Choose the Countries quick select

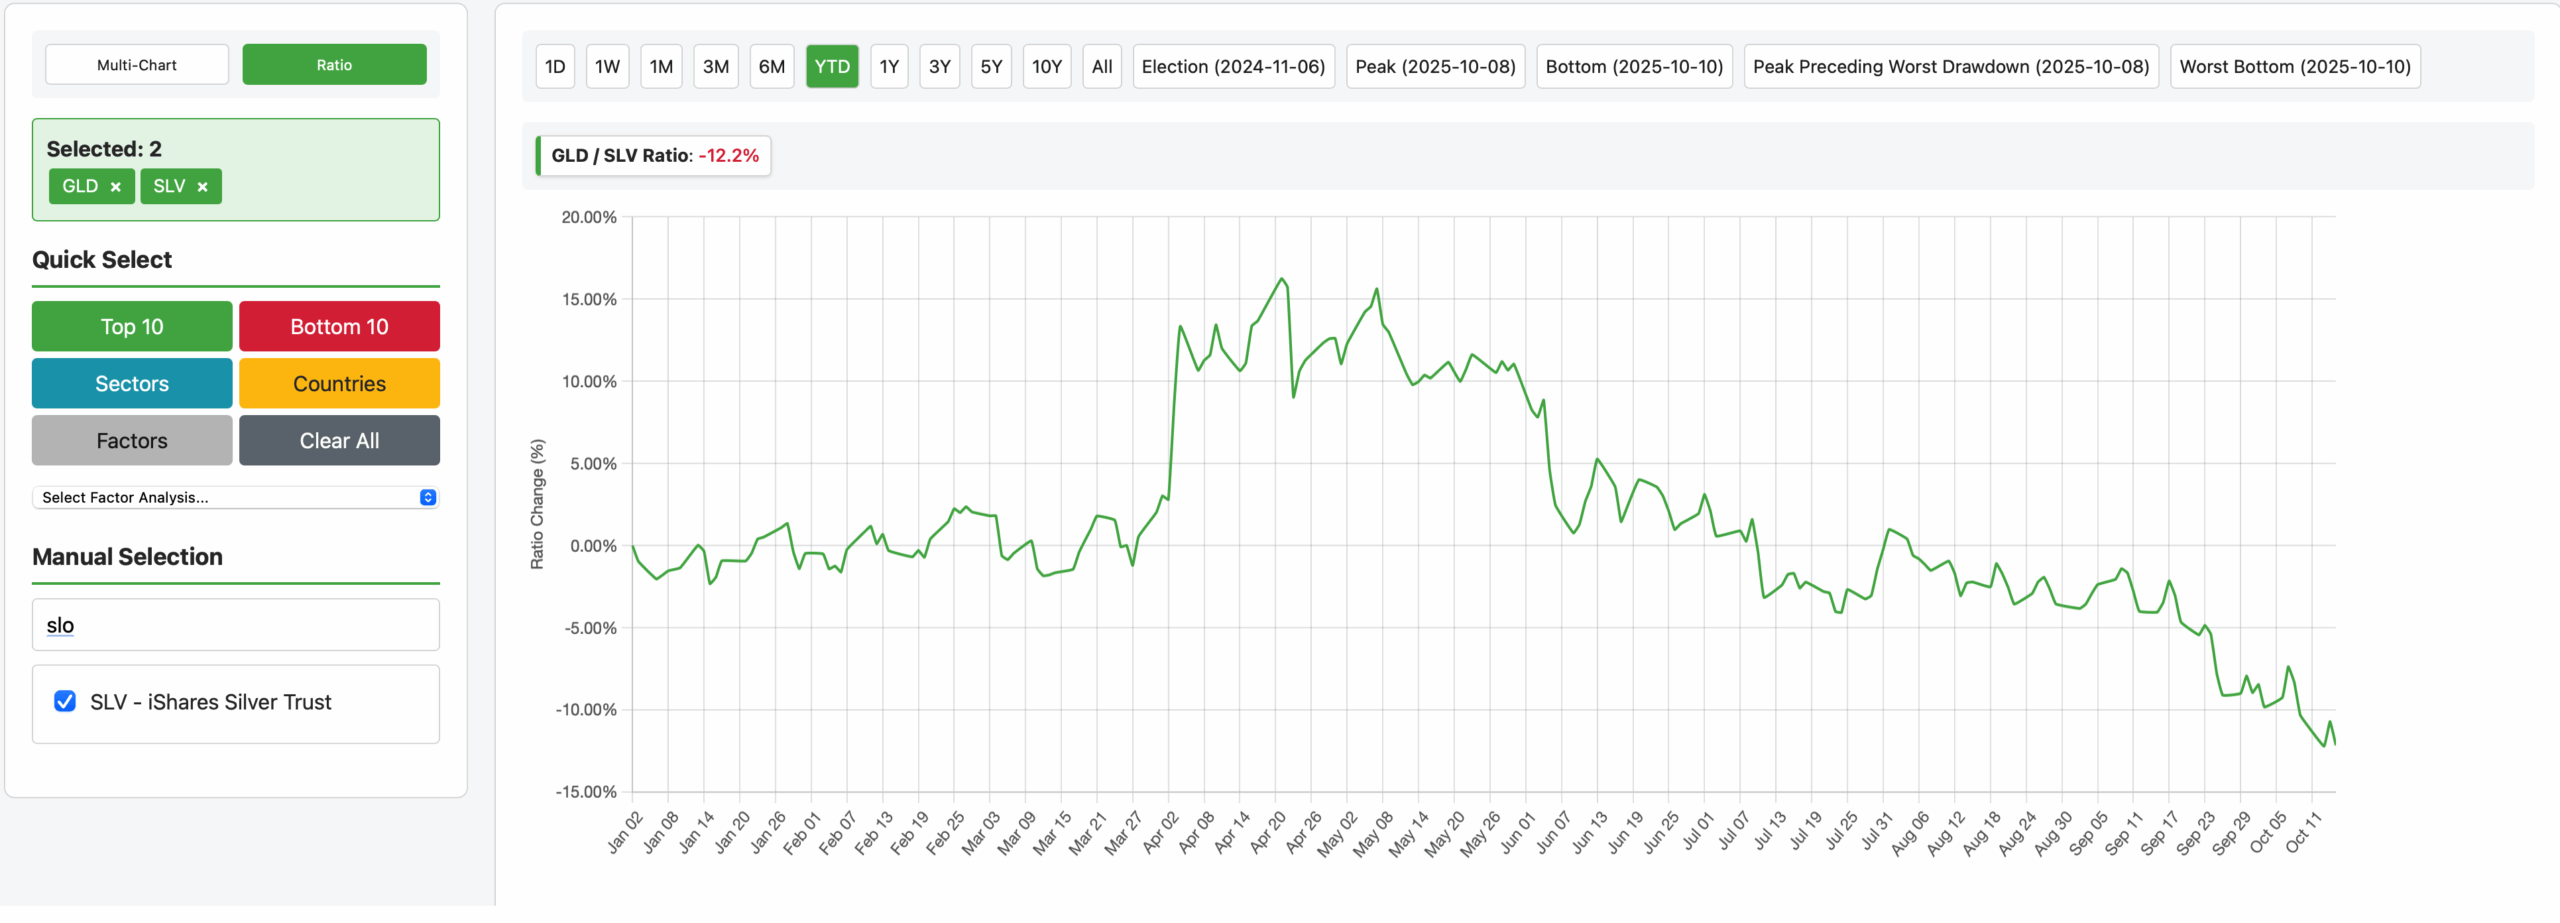point(339,384)
